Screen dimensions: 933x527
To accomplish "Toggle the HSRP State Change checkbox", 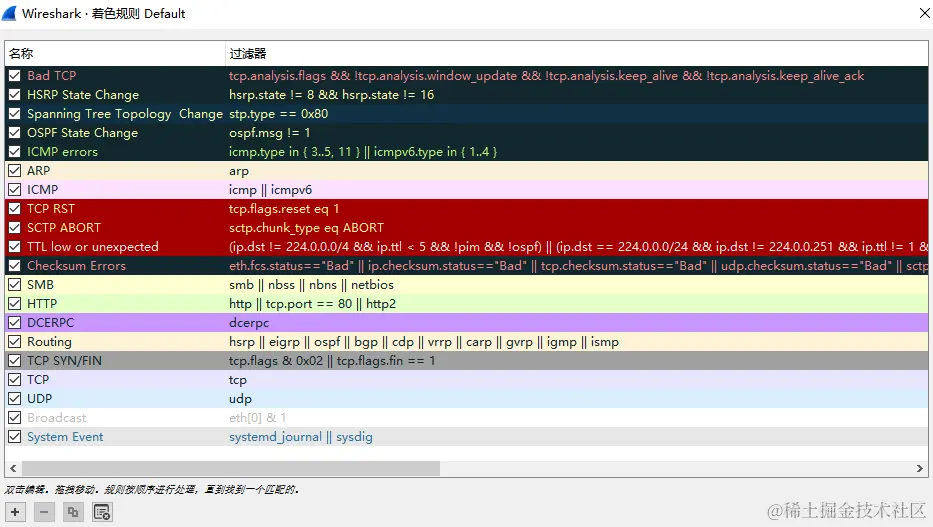I will coord(15,95).
